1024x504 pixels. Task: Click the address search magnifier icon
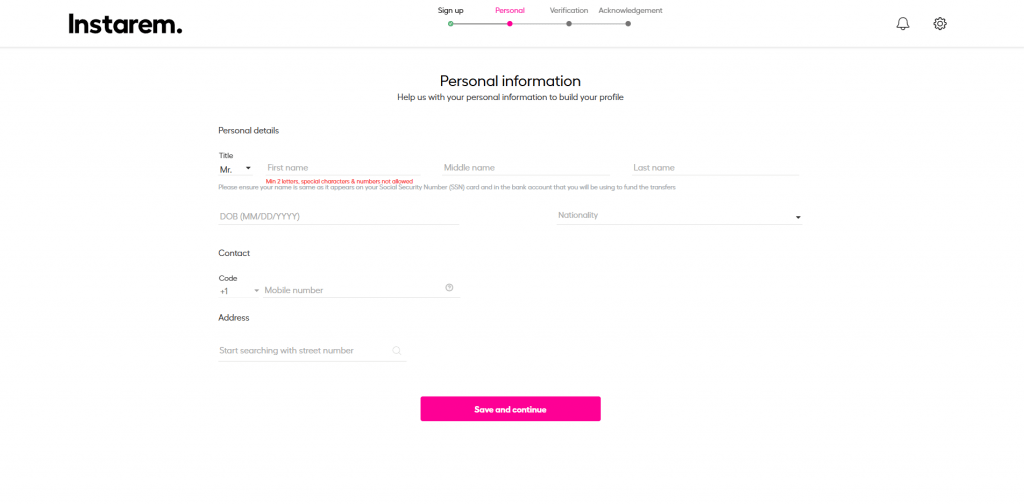click(397, 351)
